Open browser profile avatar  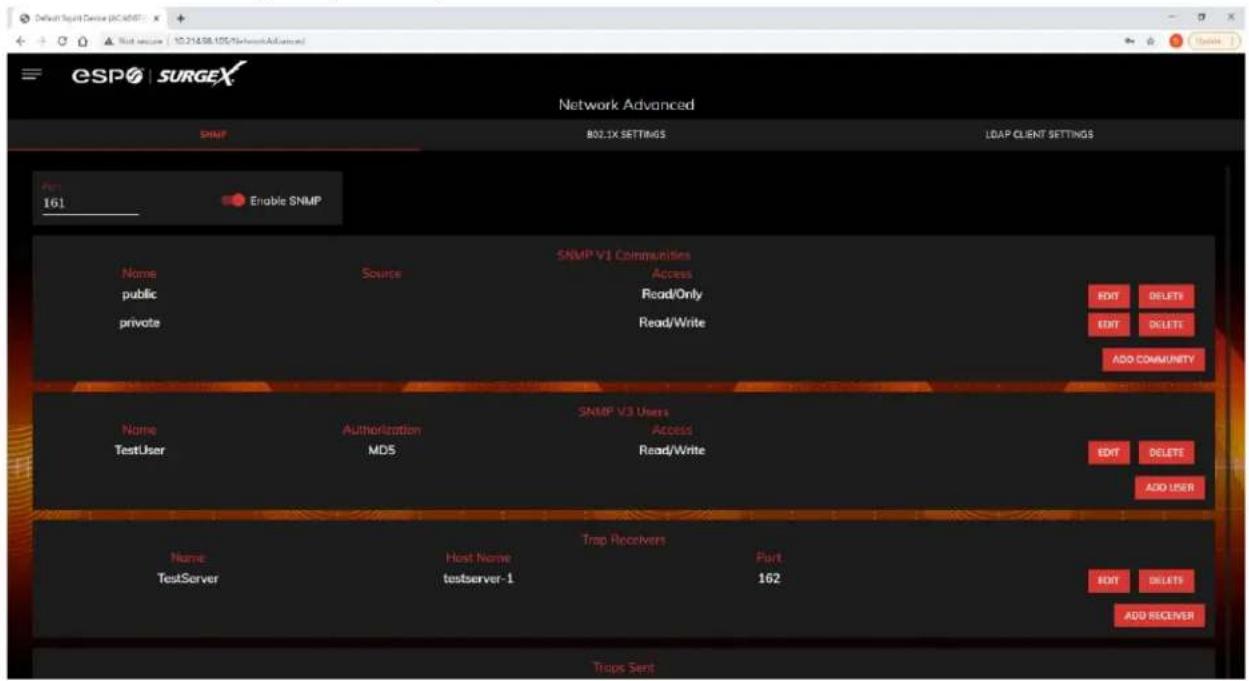pos(1176,39)
